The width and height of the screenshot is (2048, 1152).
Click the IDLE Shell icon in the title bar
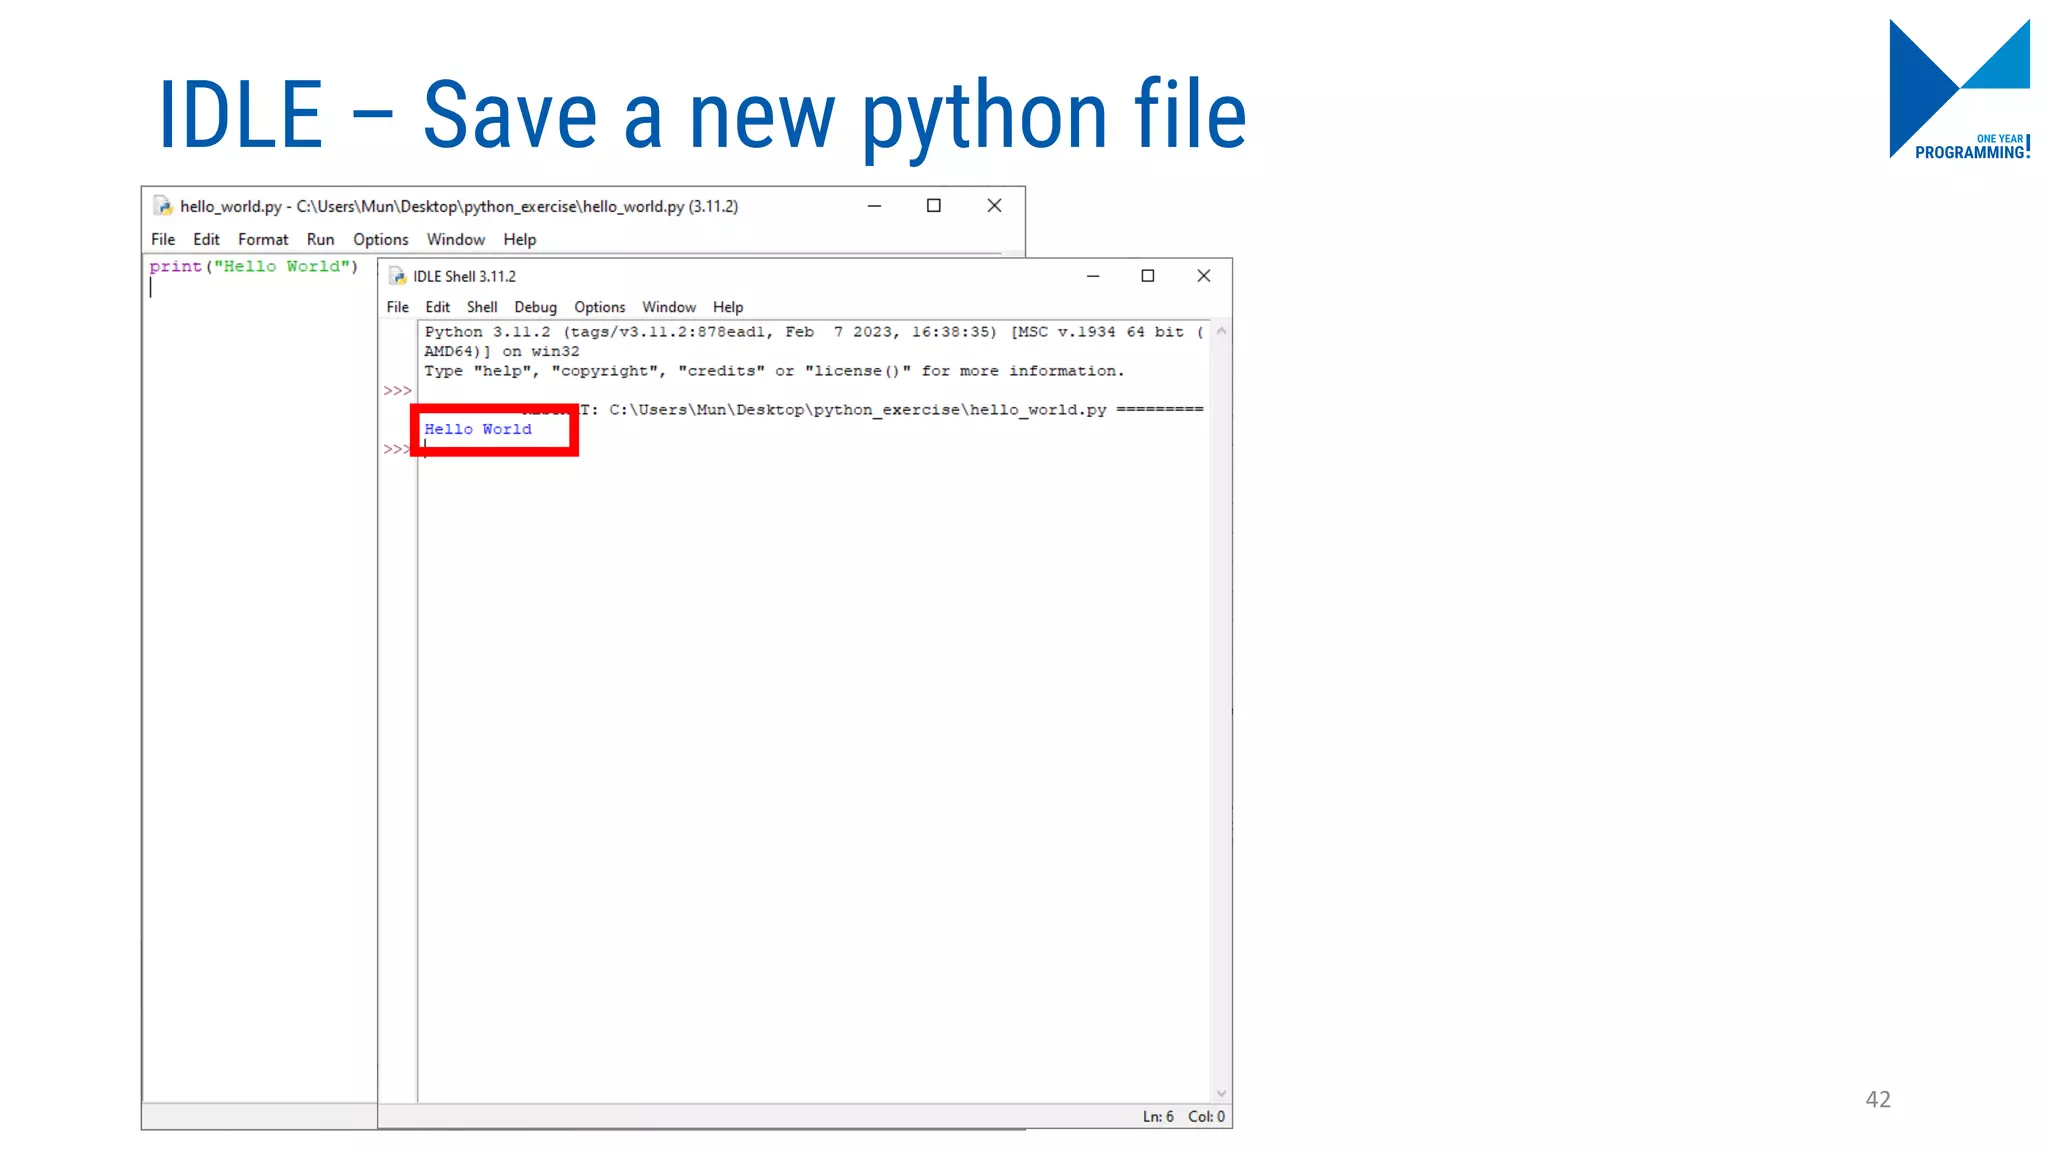397,276
